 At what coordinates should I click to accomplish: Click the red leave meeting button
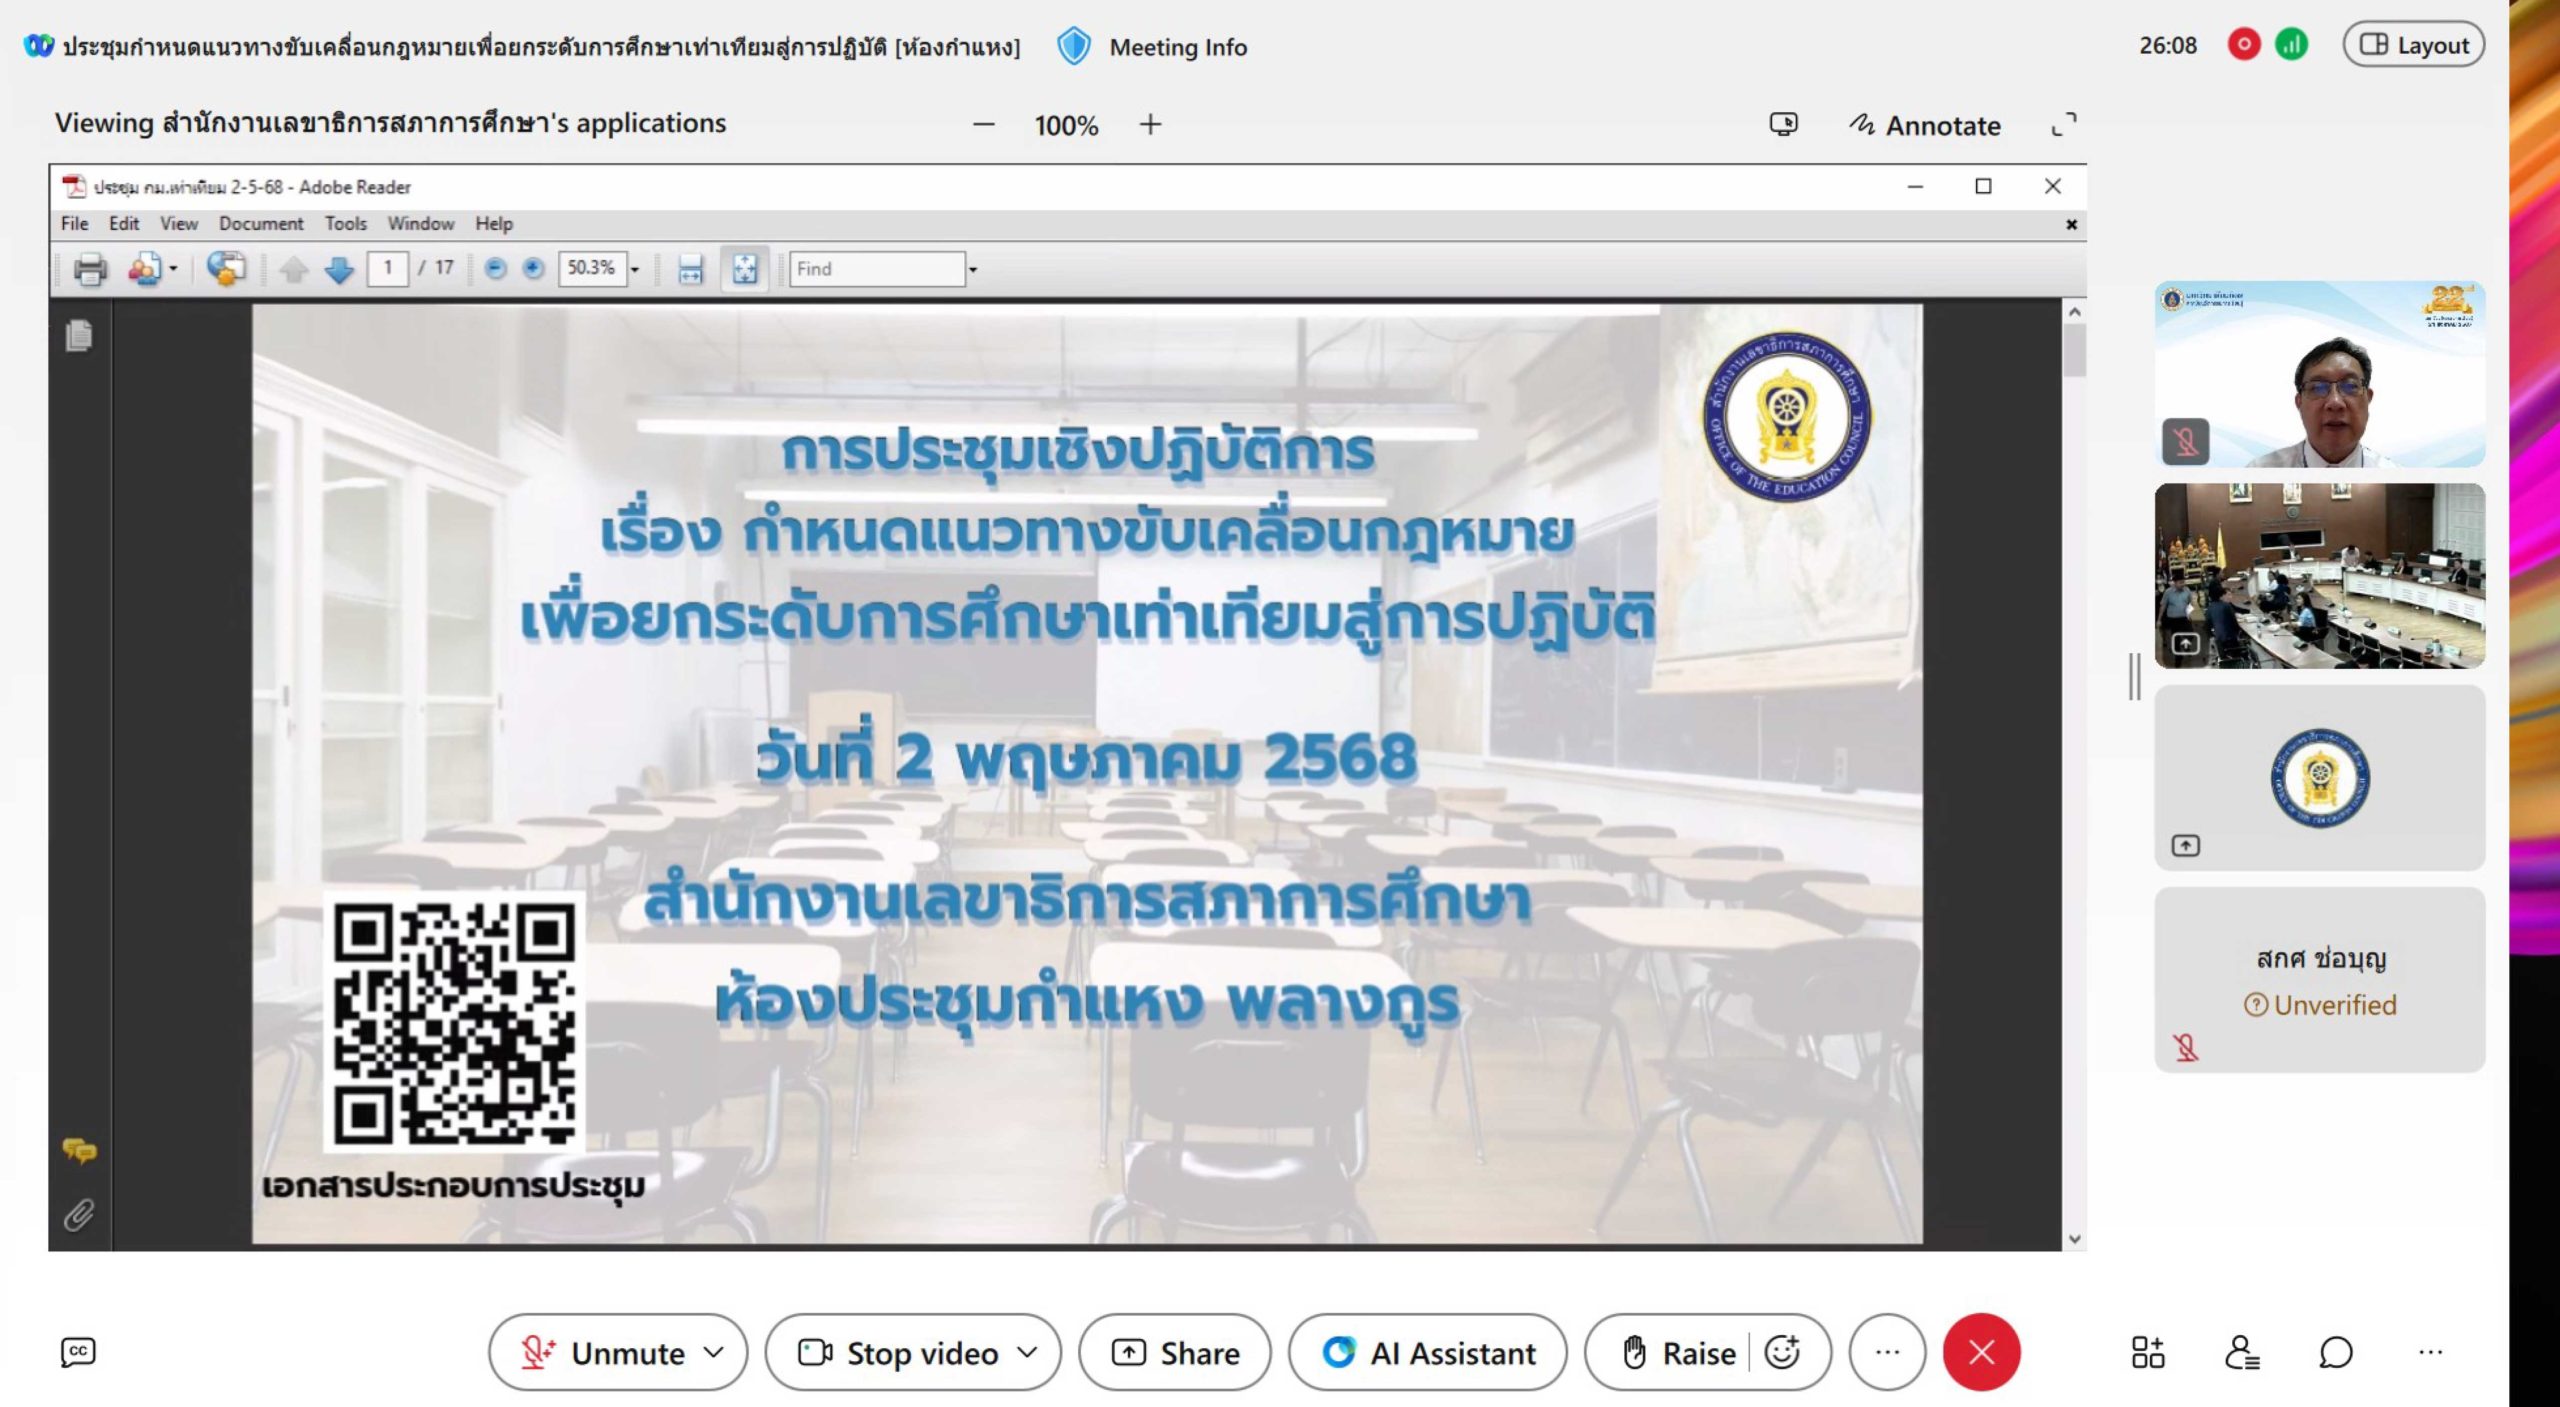coord(1981,1352)
